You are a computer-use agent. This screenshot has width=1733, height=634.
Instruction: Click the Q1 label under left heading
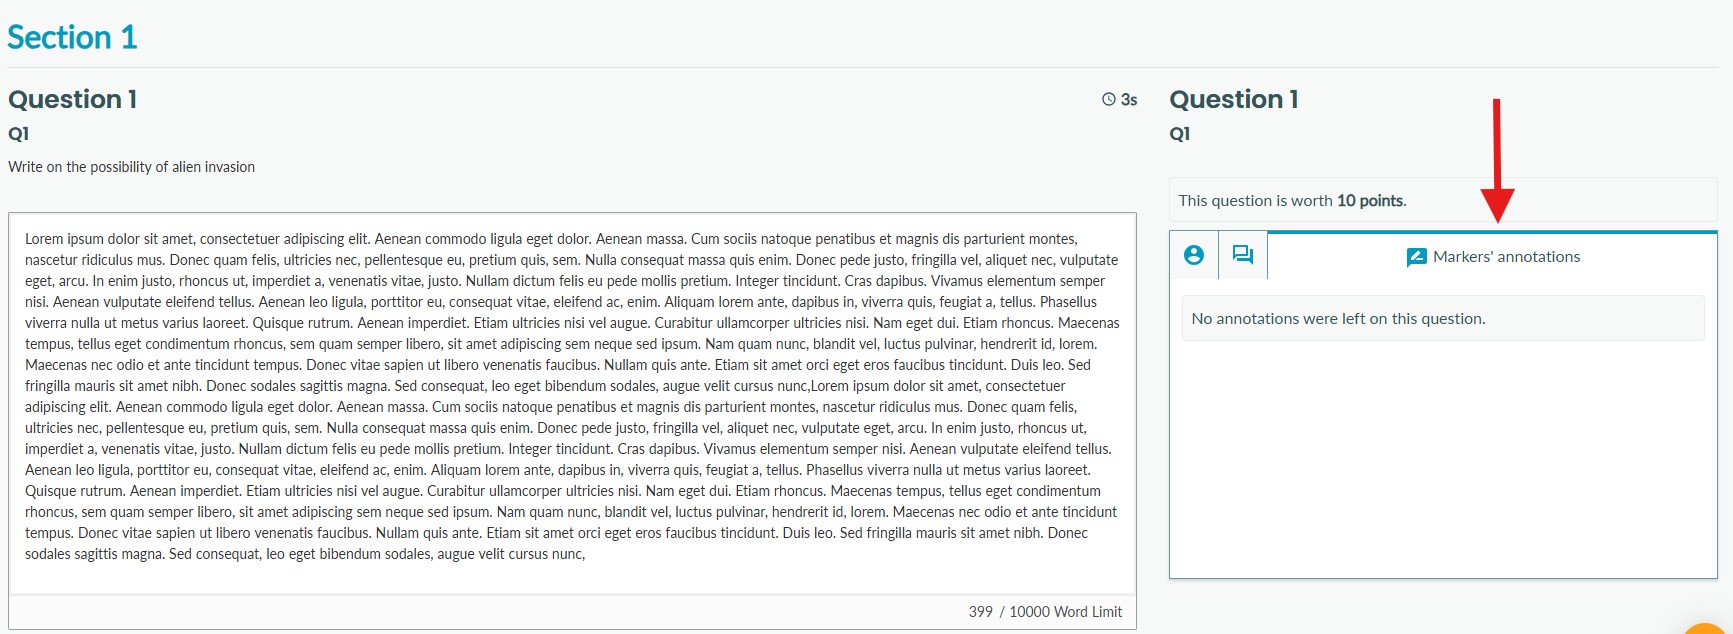[x=19, y=134]
